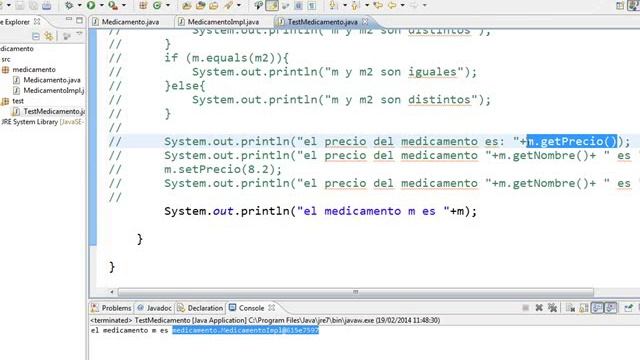
Task: Select the TestMedicamento.java editor tab
Action: (322, 22)
